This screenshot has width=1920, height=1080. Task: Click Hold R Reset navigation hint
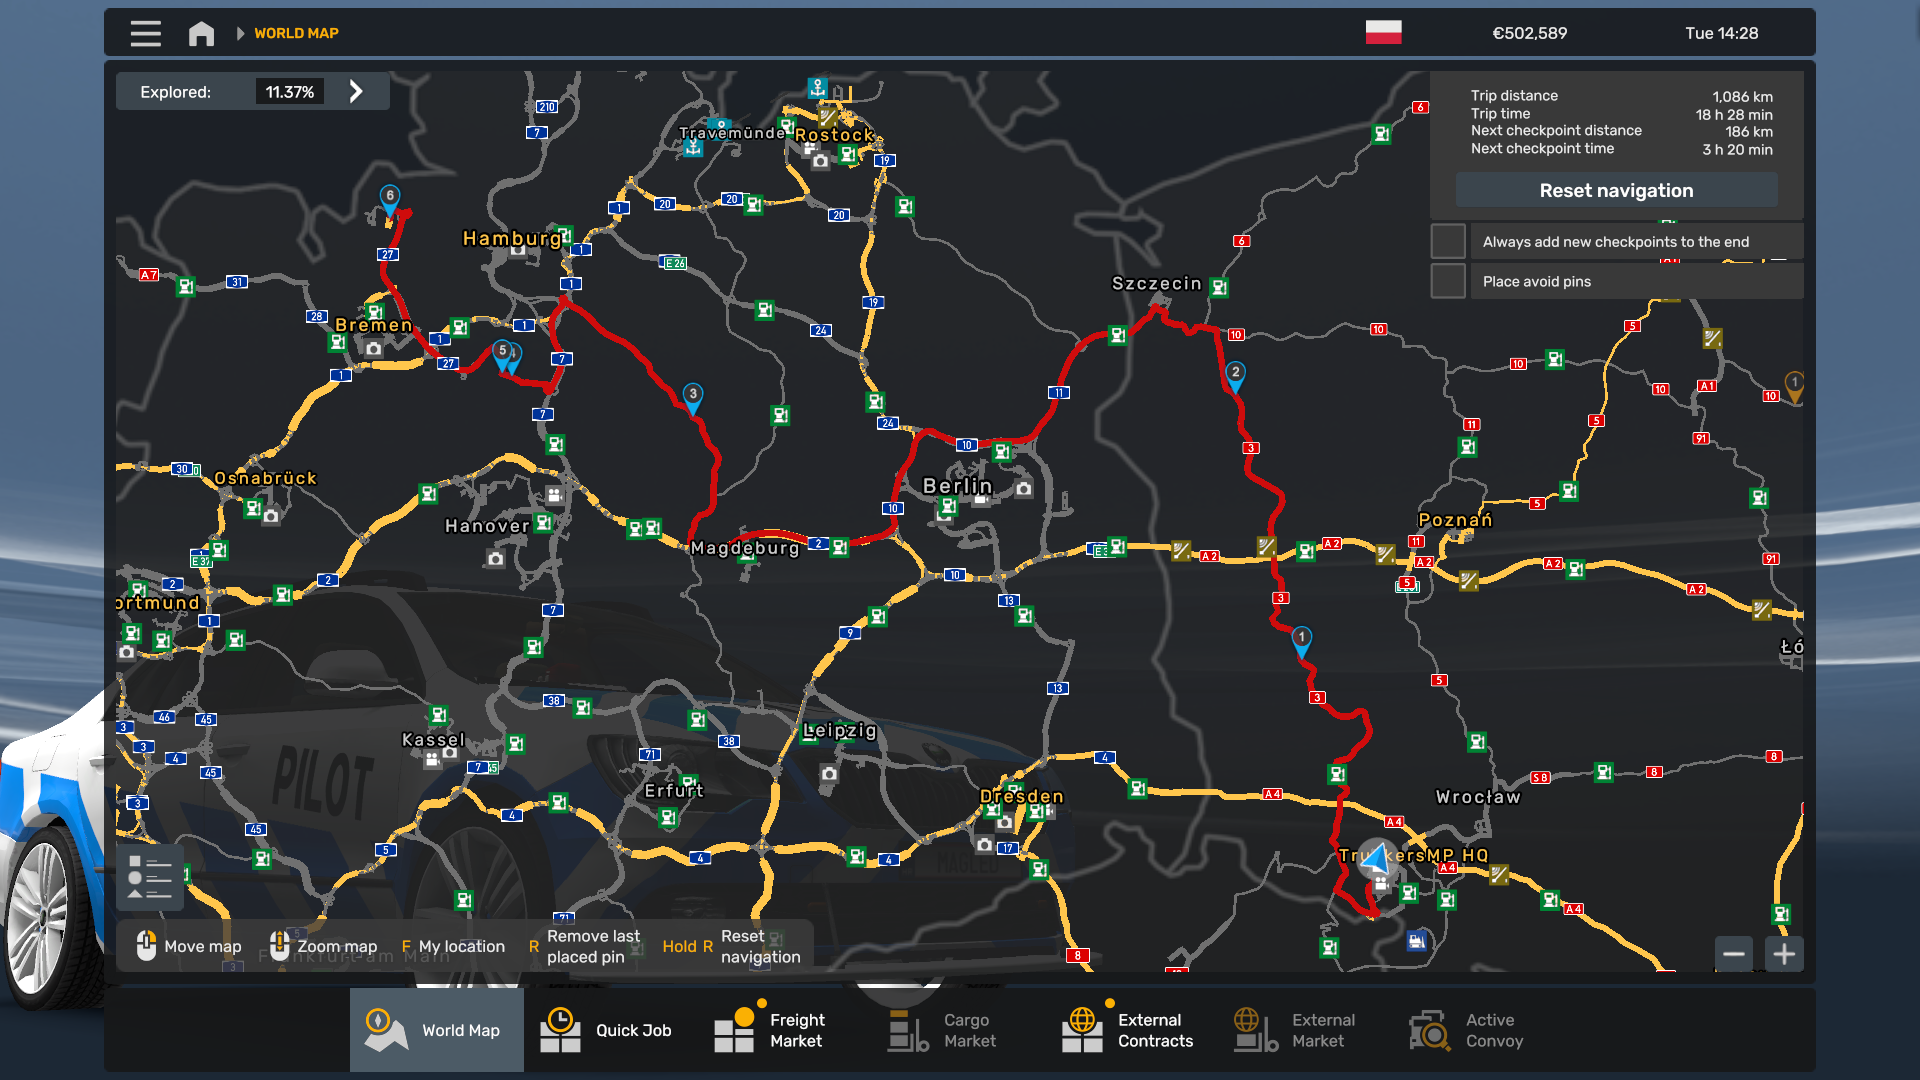(x=731, y=946)
